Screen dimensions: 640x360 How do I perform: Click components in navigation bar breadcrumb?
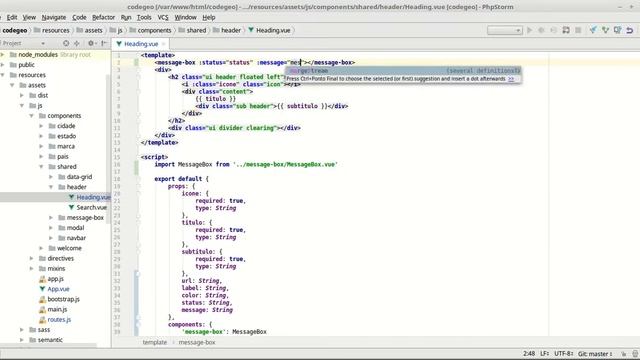coord(150,30)
